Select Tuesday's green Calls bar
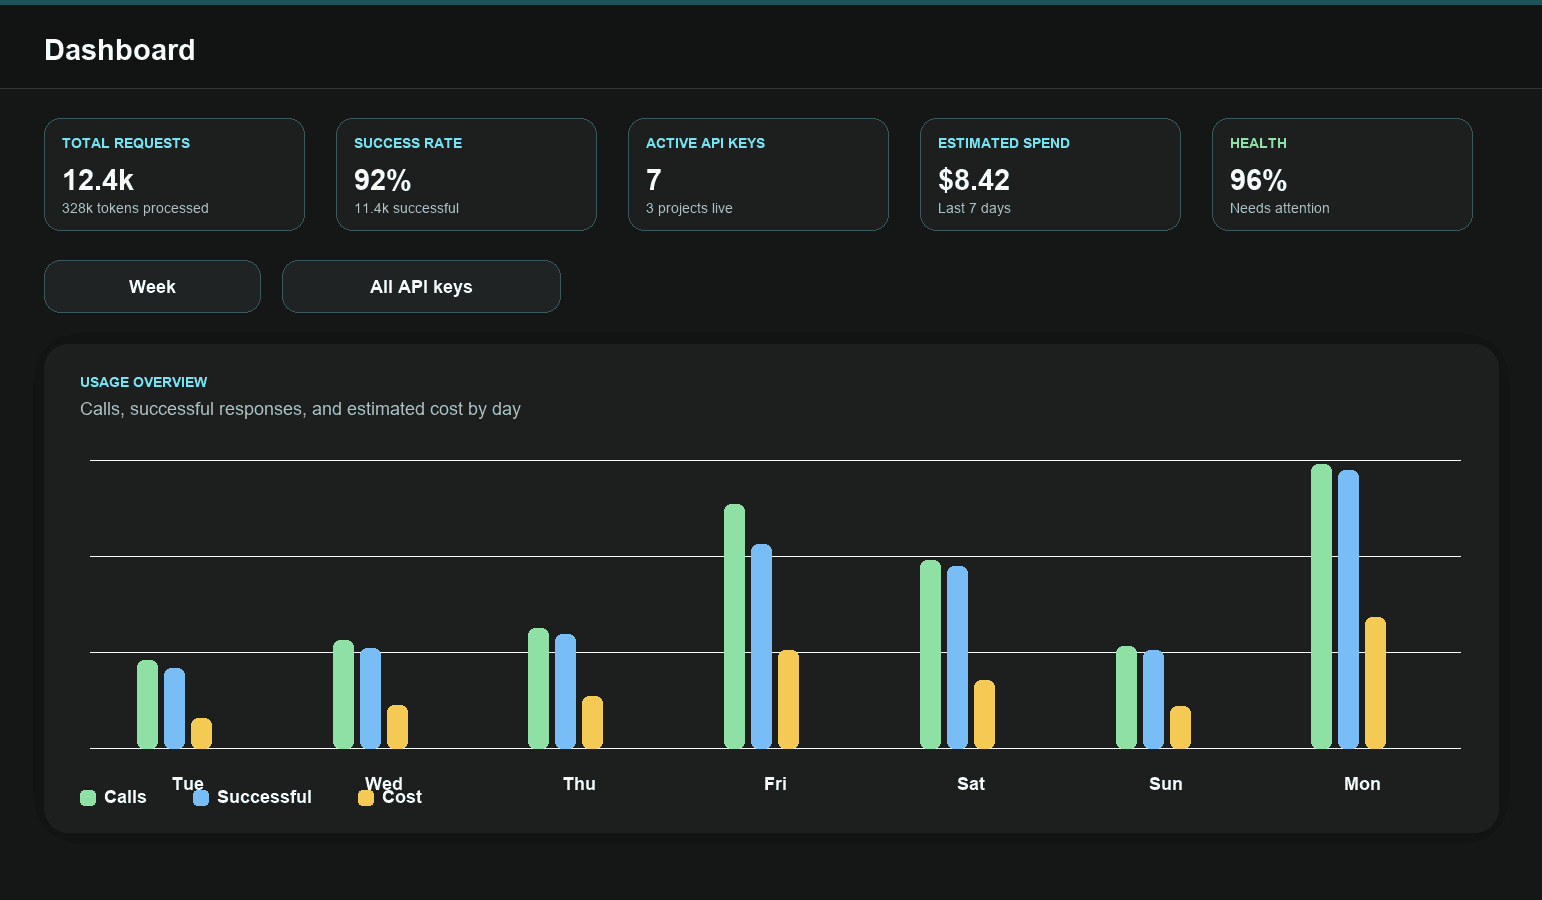This screenshot has width=1542, height=900. pyautogui.click(x=147, y=704)
